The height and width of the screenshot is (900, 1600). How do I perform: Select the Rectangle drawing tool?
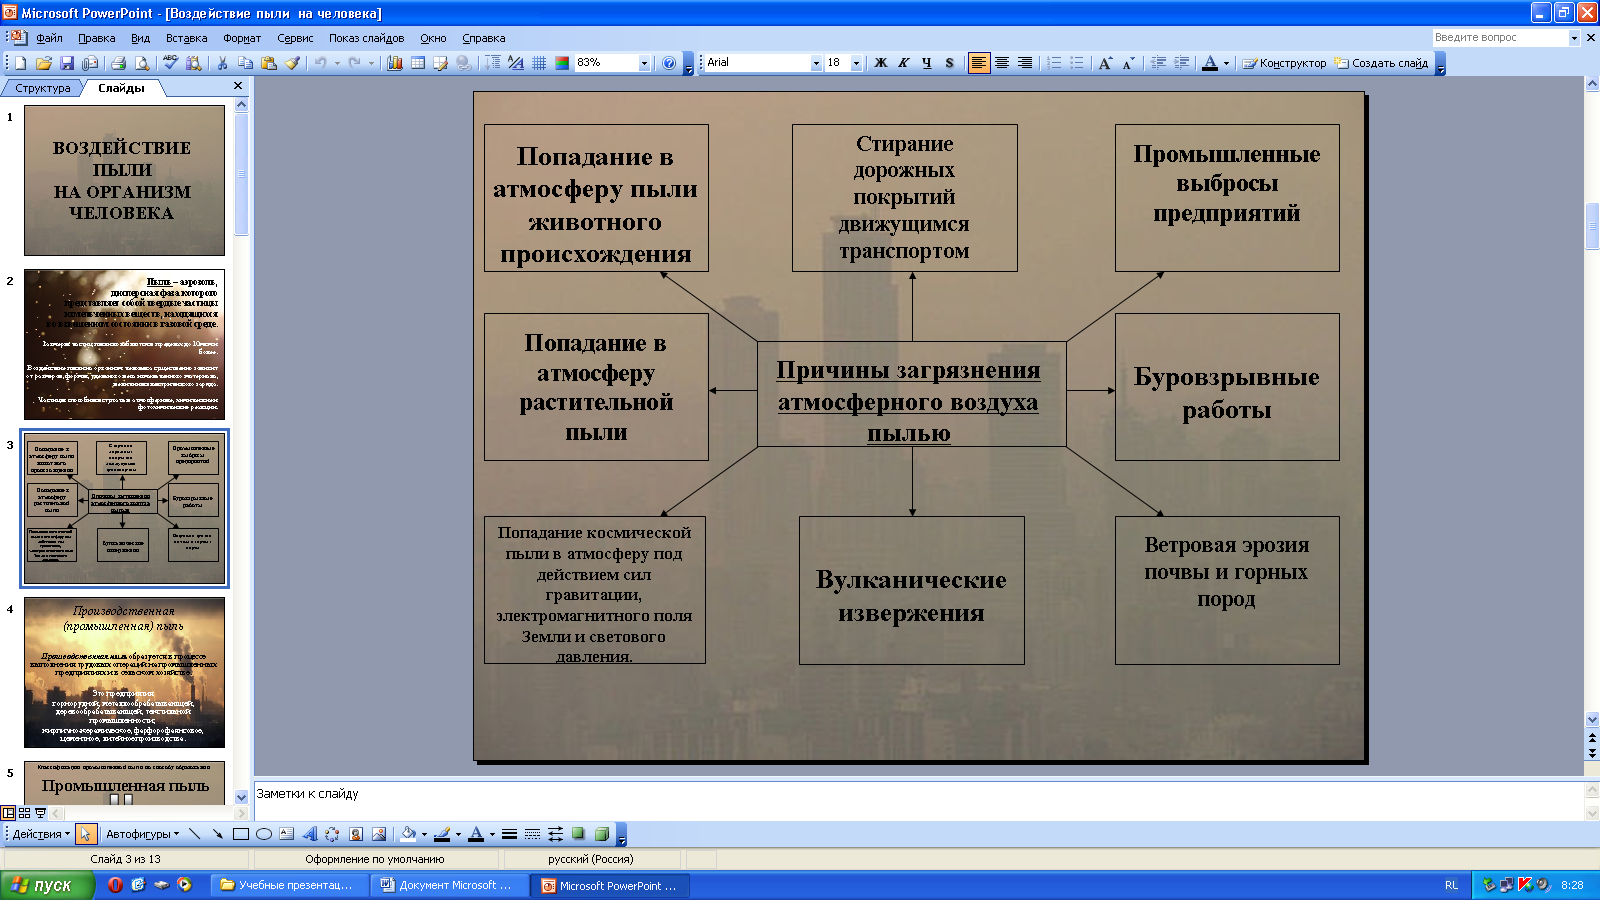[240, 834]
